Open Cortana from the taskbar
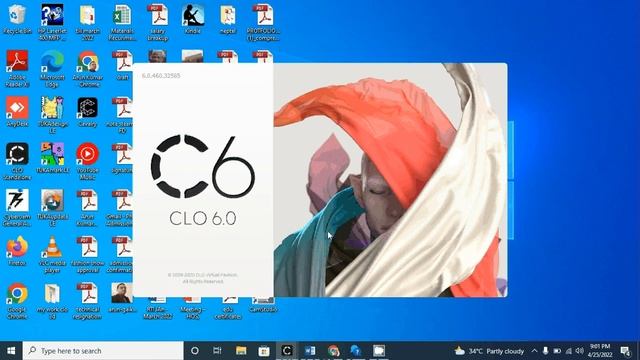This screenshot has height=360, width=640. point(195,351)
